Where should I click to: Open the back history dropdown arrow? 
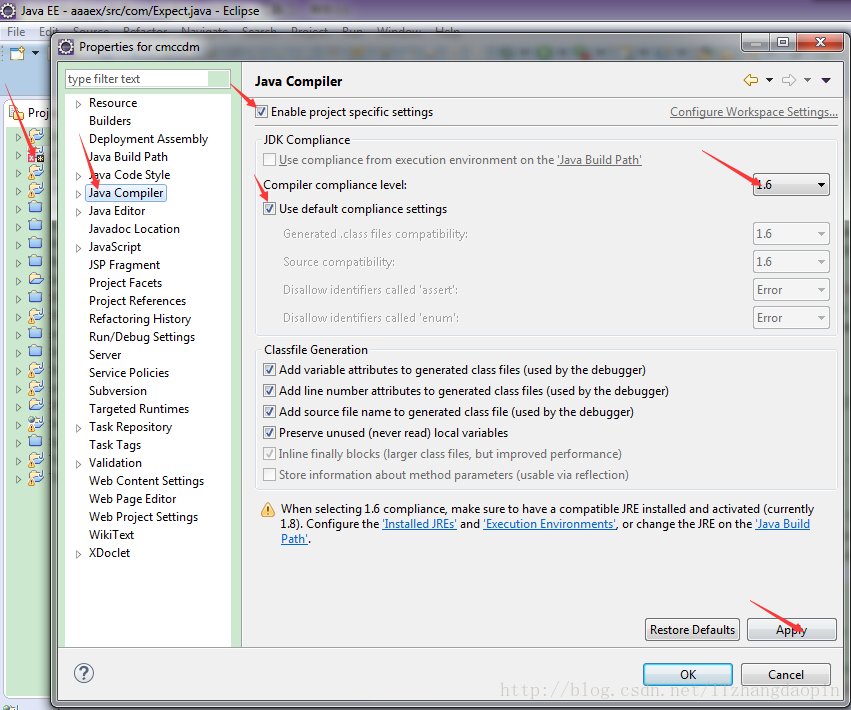tap(769, 80)
